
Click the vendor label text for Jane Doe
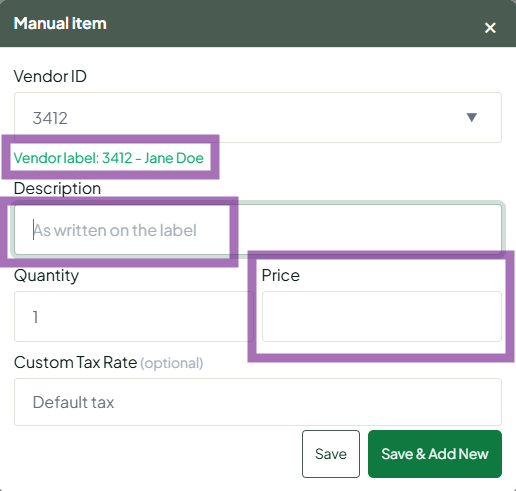tap(108, 158)
